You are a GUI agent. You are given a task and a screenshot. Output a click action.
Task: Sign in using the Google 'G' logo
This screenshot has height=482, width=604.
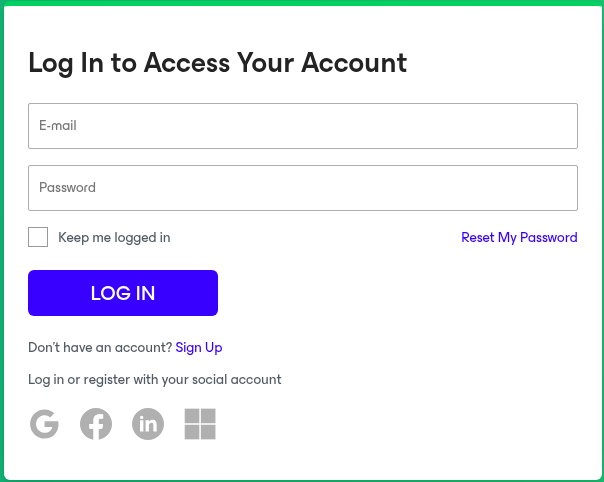coord(44,424)
